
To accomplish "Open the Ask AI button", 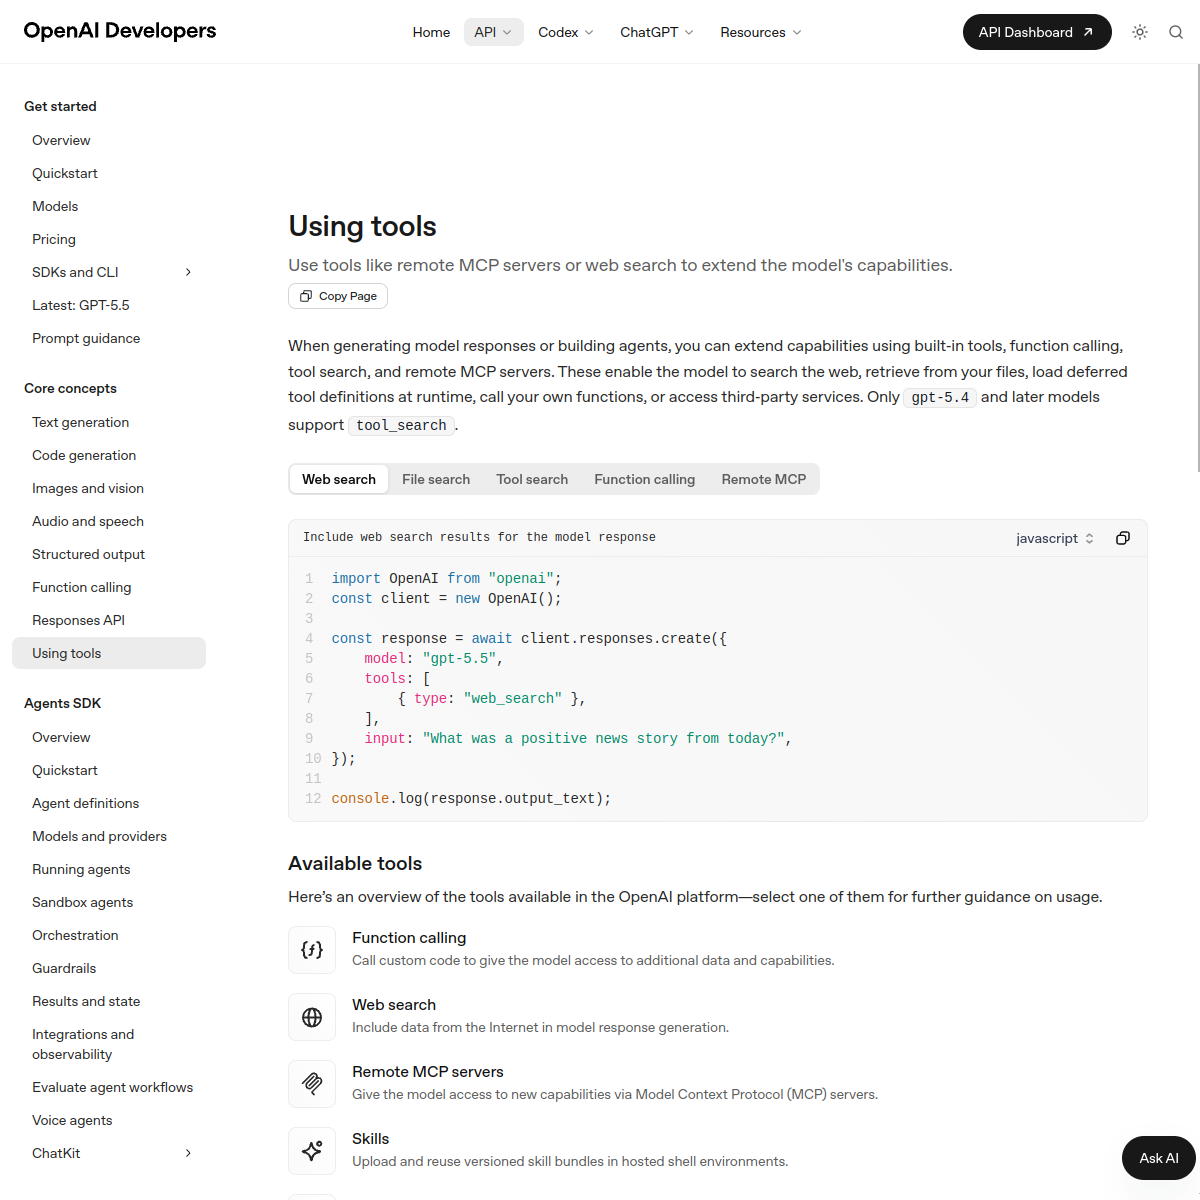I will 1159,1158.
